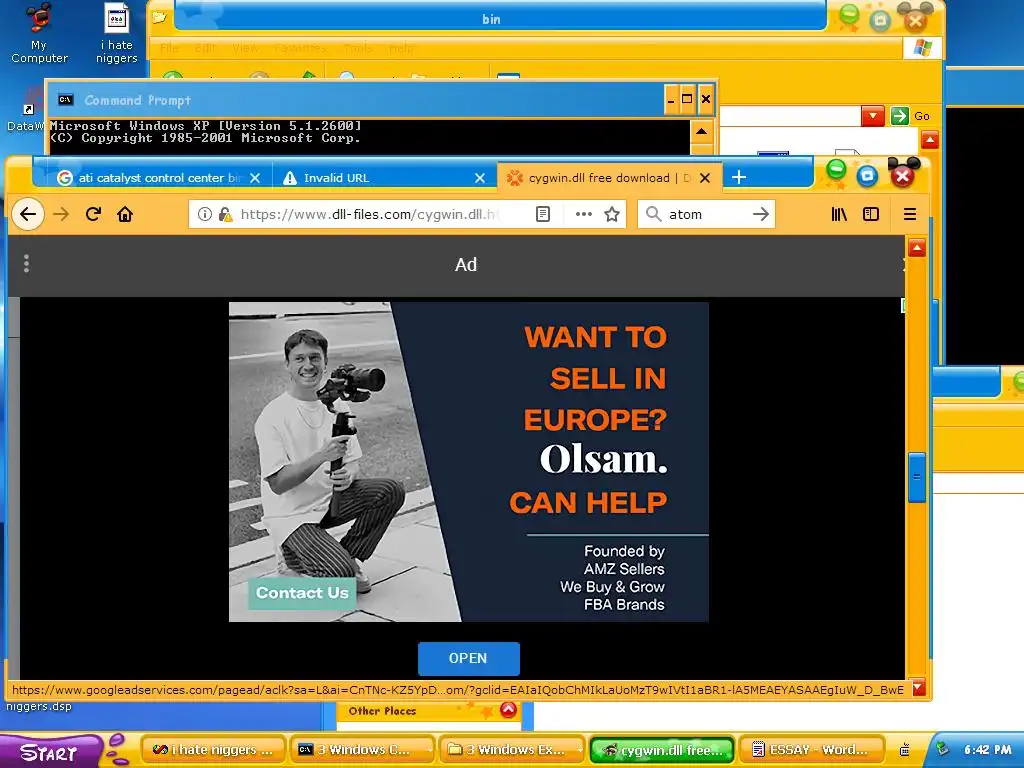Activate 'cygwin.dll free...' taskbar button
Image resolution: width=1024 pixels, height=768 pixels.
coord(662,750)
